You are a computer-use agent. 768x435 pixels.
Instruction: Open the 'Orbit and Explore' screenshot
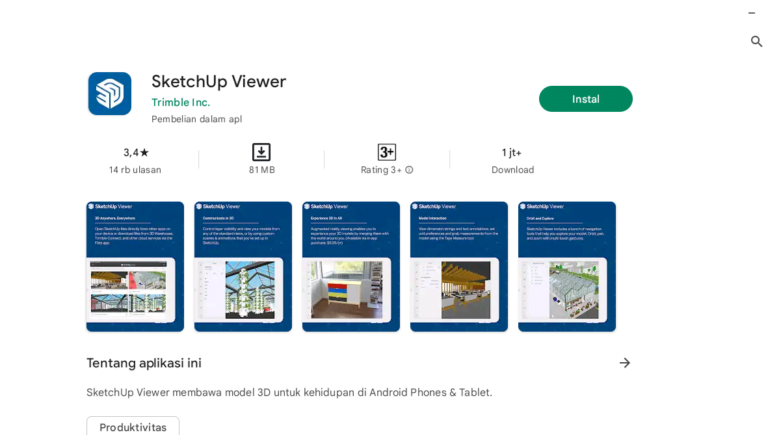[x=567, y=266]
